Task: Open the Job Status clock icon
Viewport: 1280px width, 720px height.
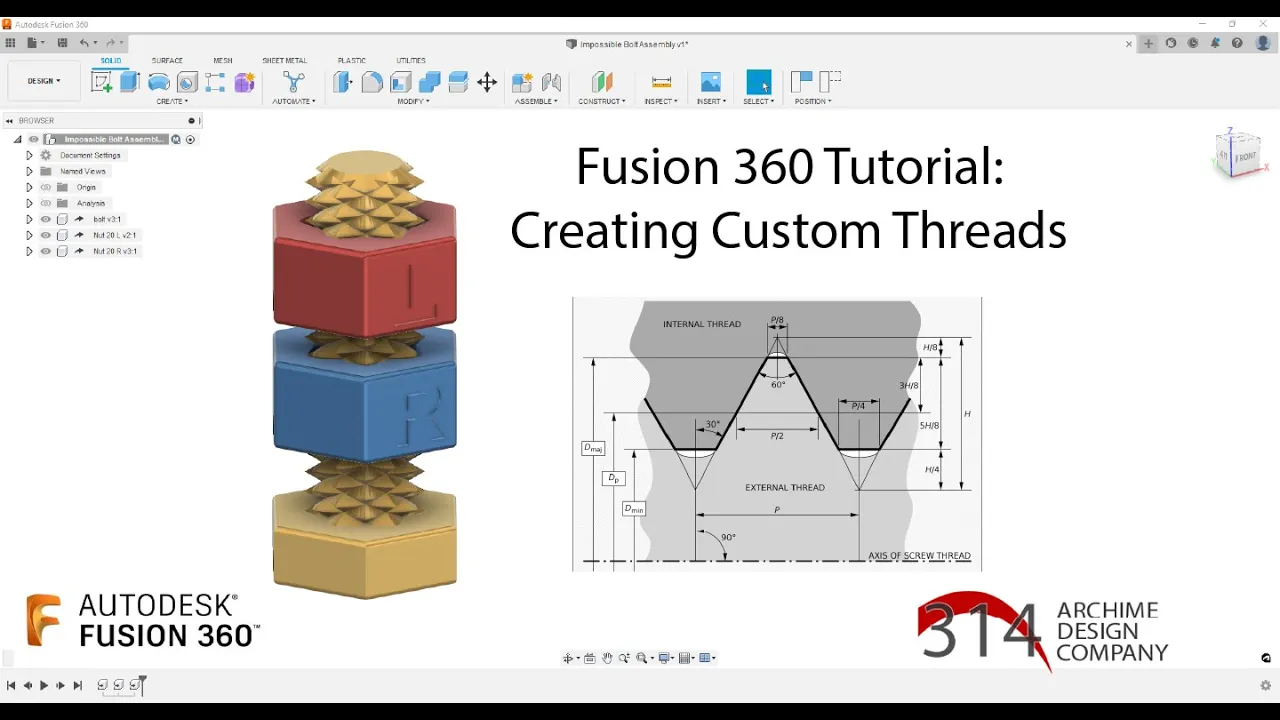Action: 1193,43
